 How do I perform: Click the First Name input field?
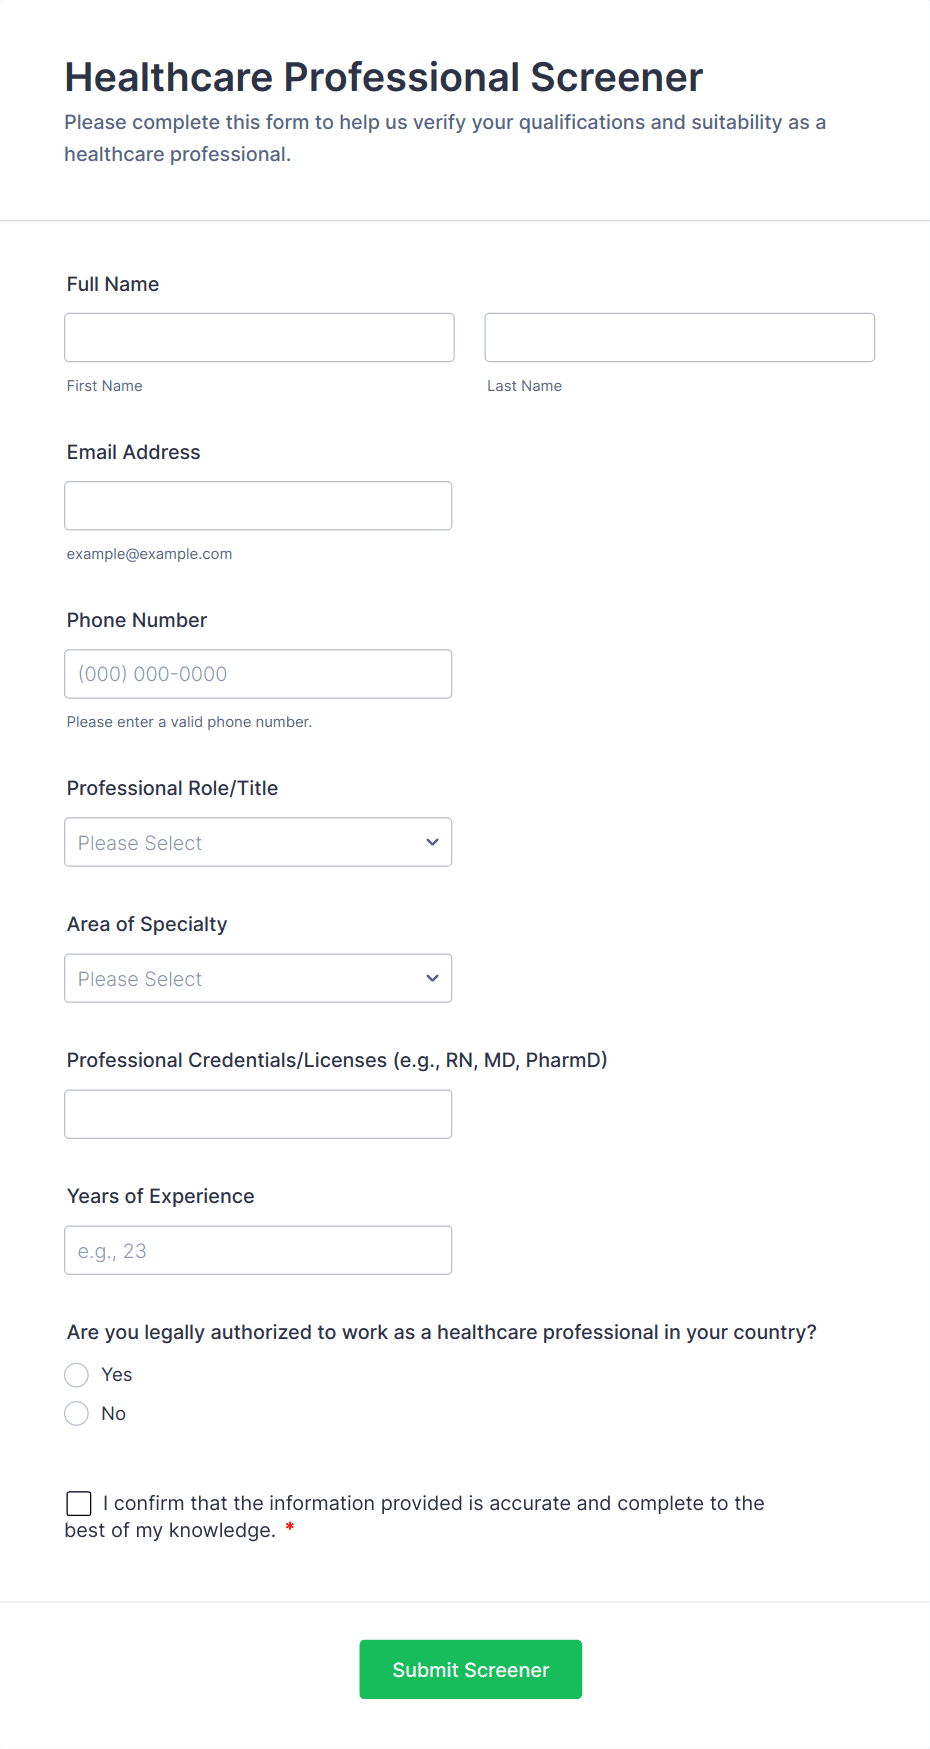point(259,338)
